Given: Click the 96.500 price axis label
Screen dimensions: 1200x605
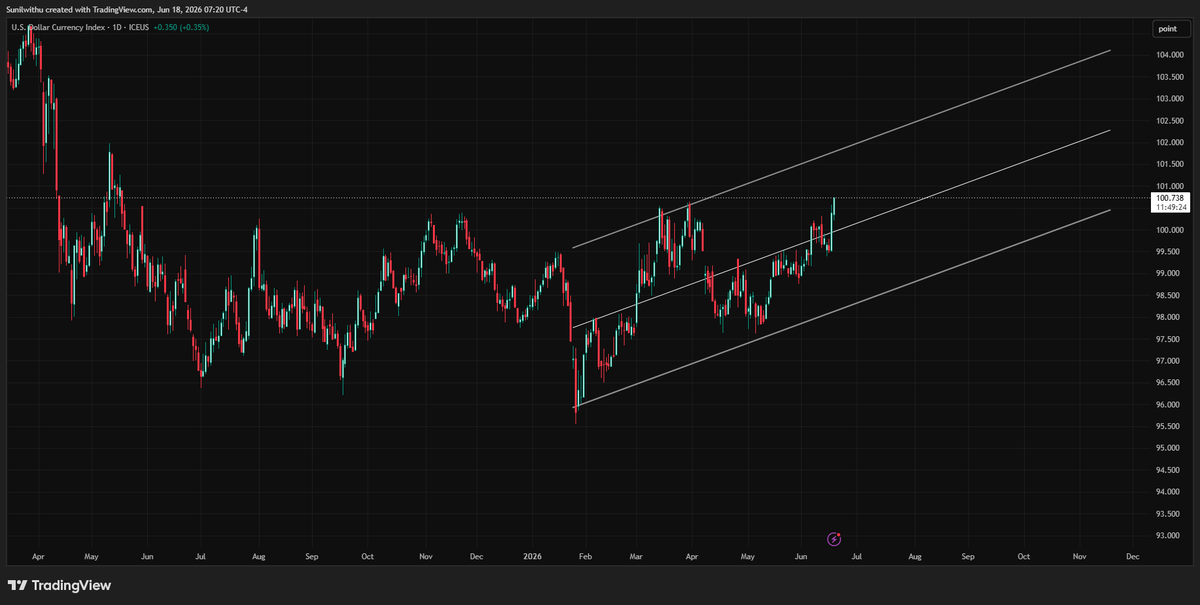Looking at the screenshot, I should [x=1170, y=383].
